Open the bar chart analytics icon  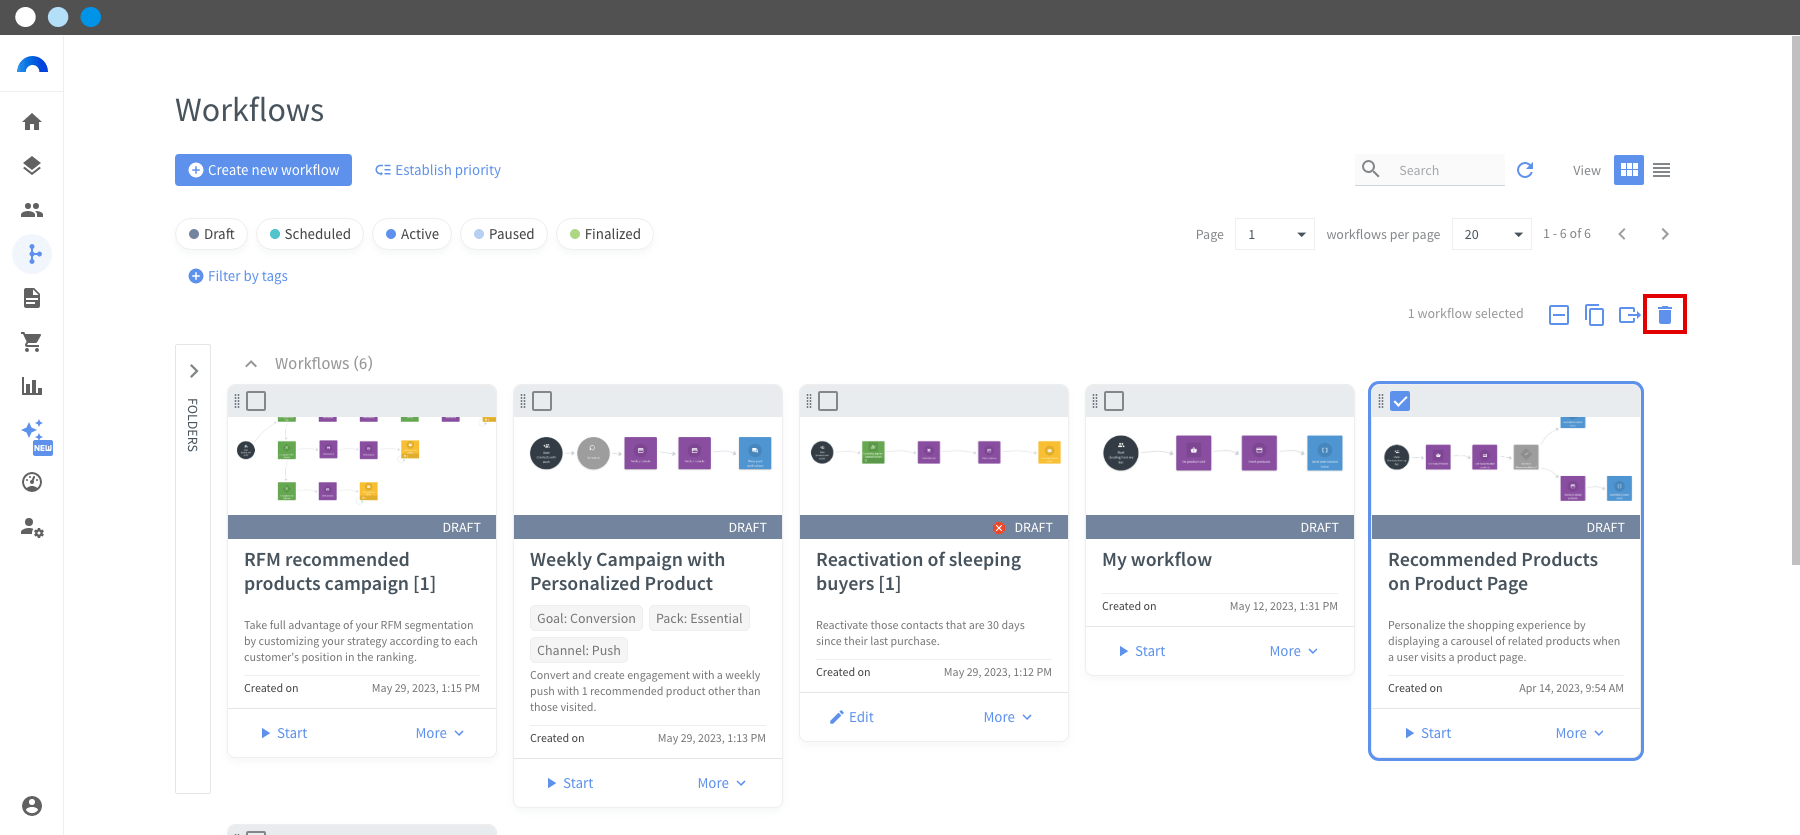(x=32, y=386)
